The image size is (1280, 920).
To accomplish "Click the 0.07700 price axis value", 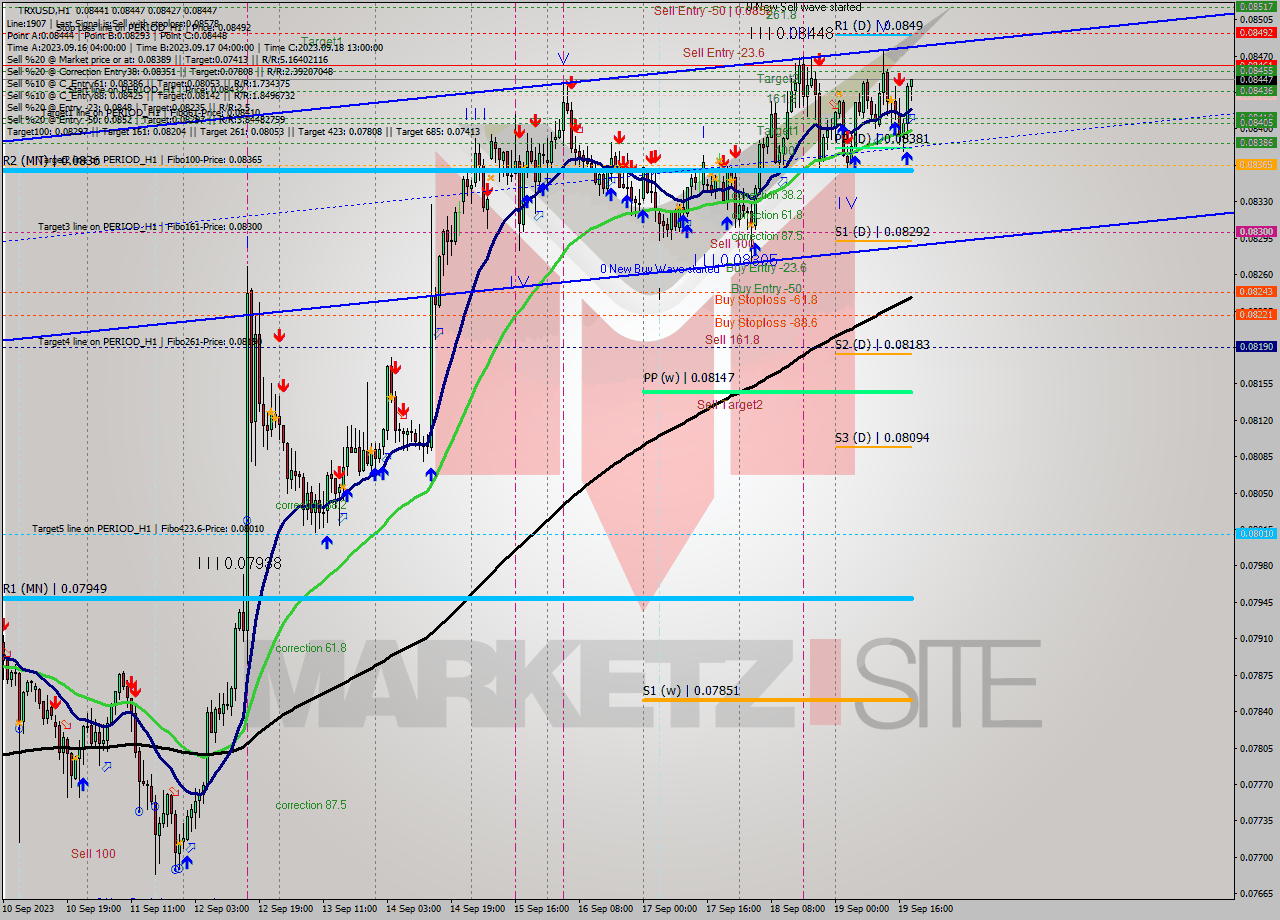I will pyautogui.click(x=1256, y=857).
